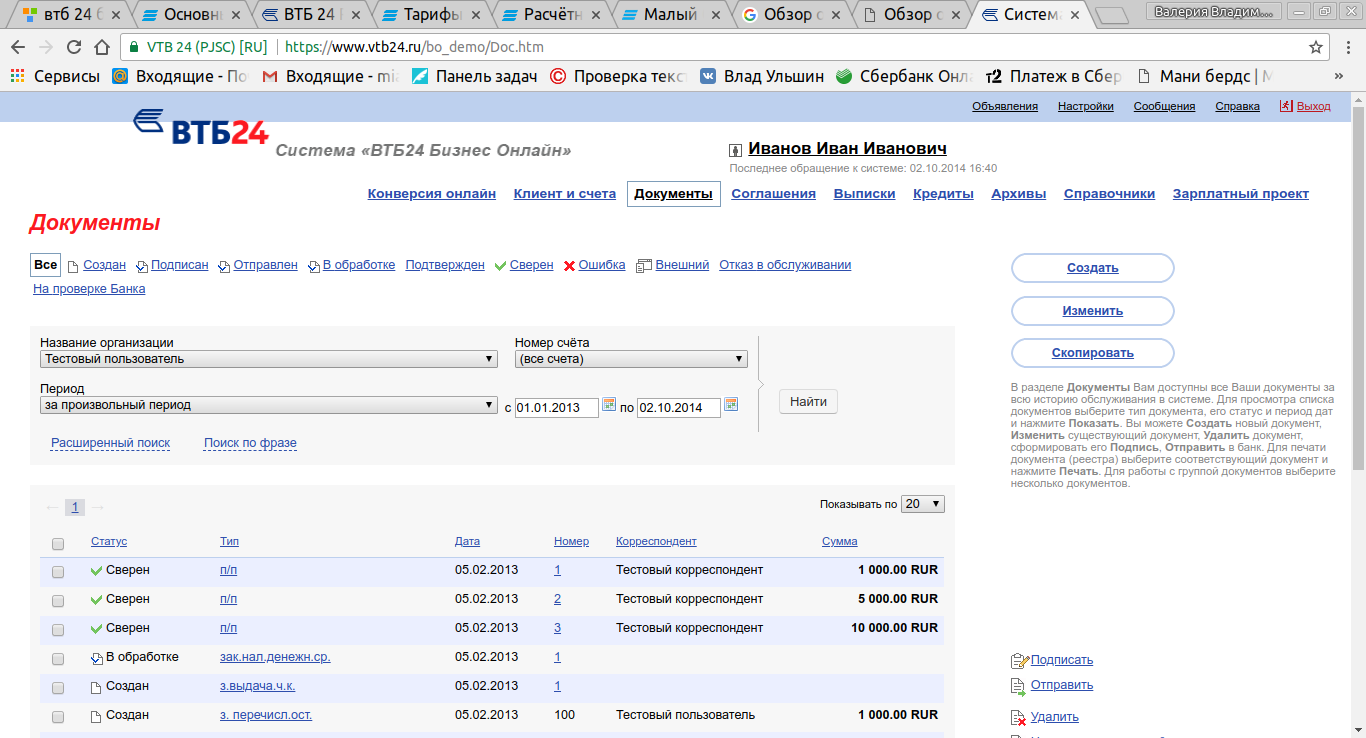Switch to the Кредиты menu section
The width and height of the screenshot is (1366, 738).
pyautogui.click(x=943, y=194)
